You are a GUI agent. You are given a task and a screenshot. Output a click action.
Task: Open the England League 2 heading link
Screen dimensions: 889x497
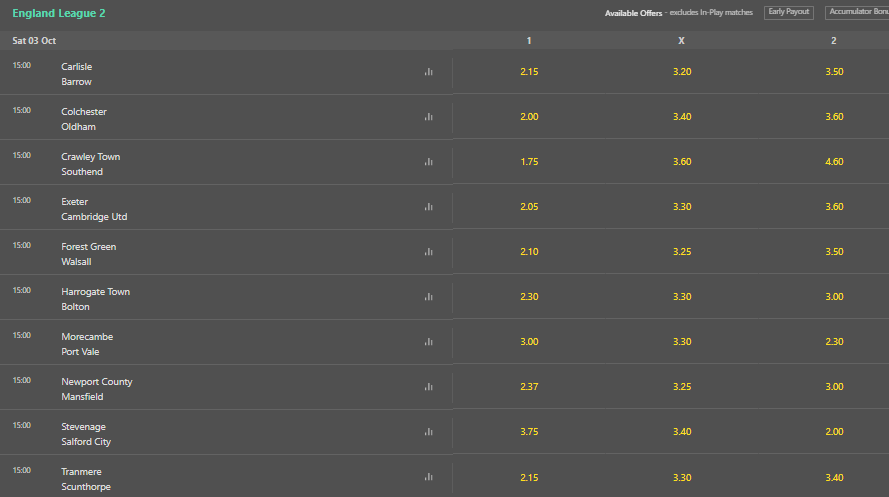point(59,13)
